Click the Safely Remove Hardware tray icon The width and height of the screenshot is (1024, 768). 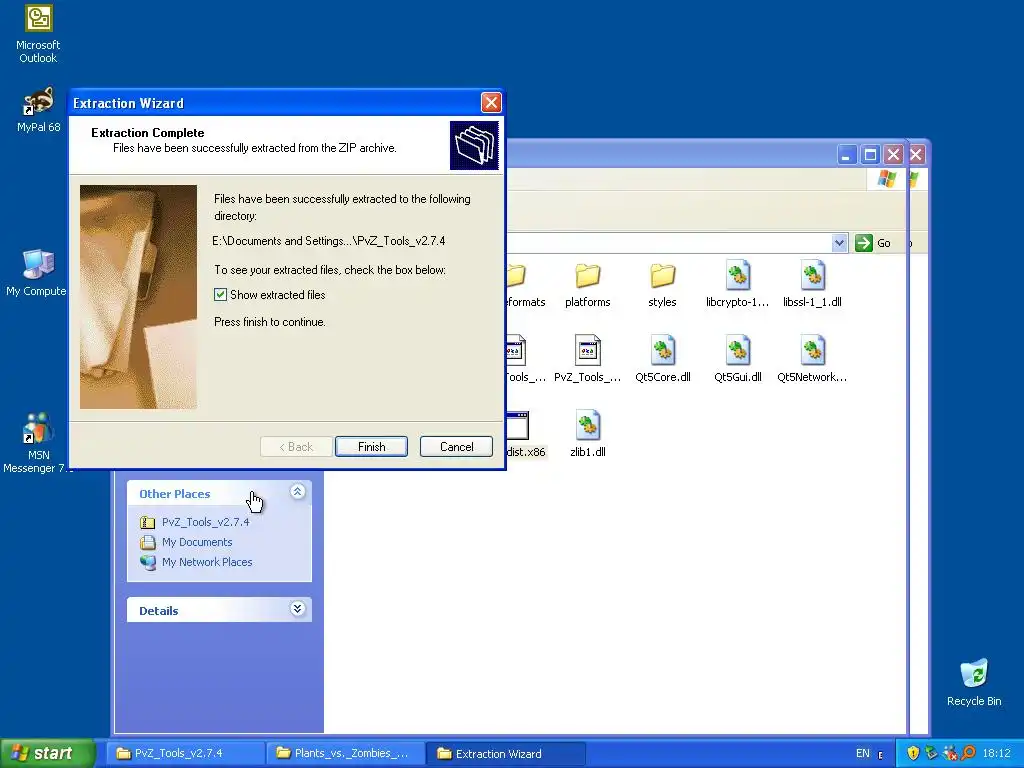click(x=931, y=753)
